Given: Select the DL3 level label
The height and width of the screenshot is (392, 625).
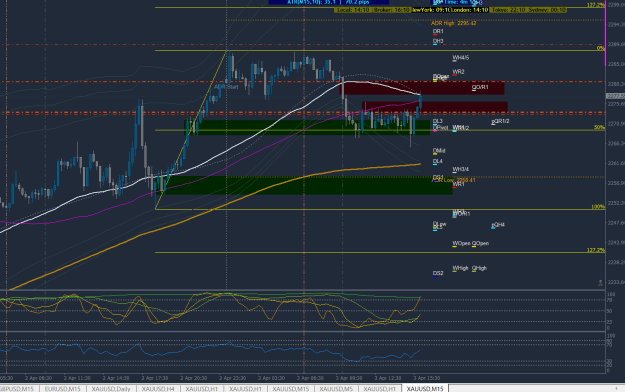Looking at the screenshot, I should coord(438,121).
